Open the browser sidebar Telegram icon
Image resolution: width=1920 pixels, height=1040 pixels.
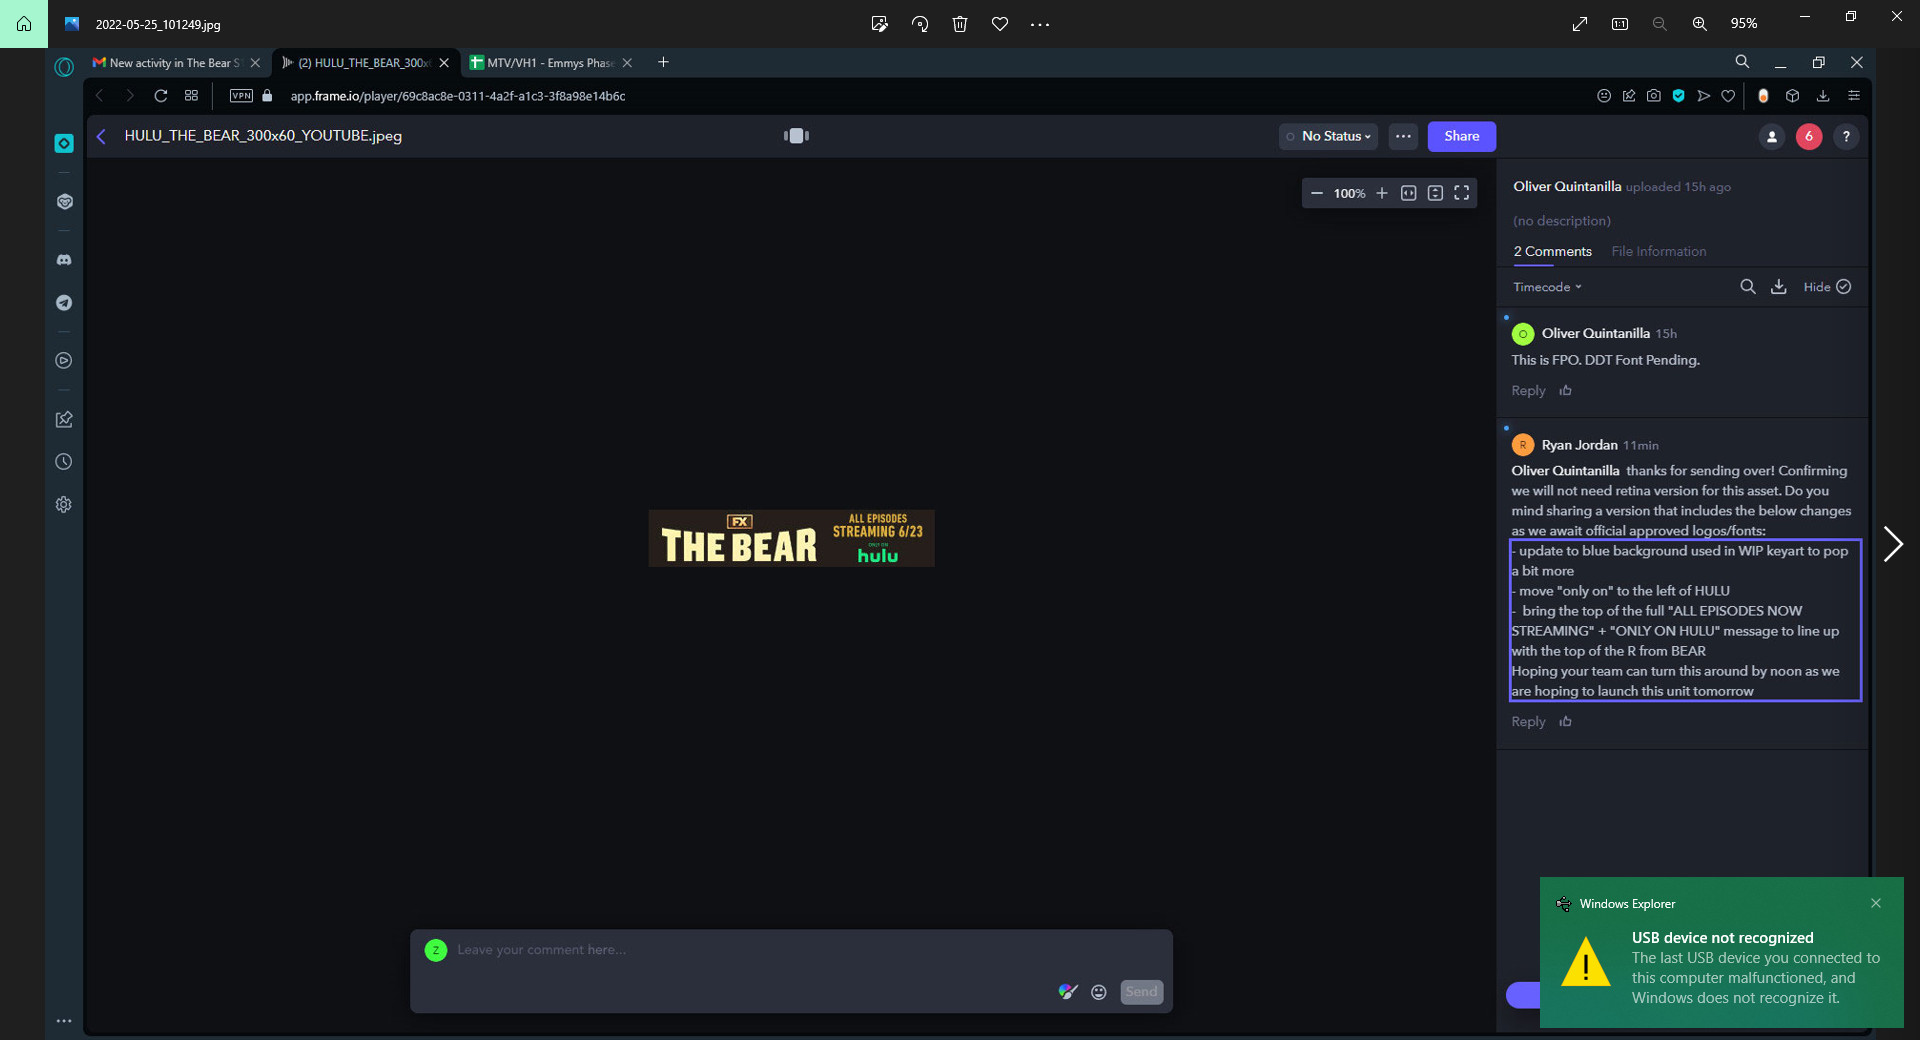(64, 303)
